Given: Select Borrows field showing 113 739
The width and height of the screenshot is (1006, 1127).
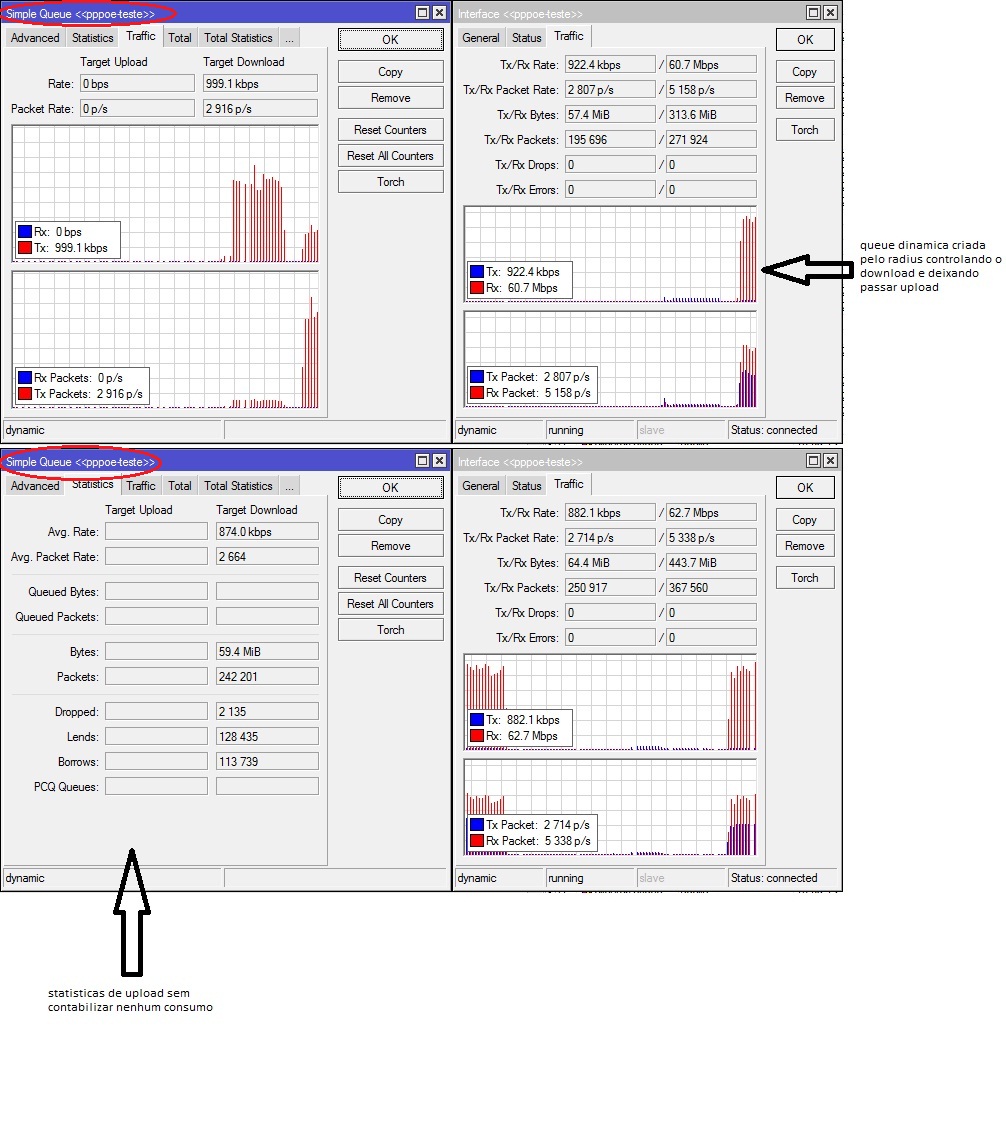Looking at the screenshot, I should click(267, 762).
